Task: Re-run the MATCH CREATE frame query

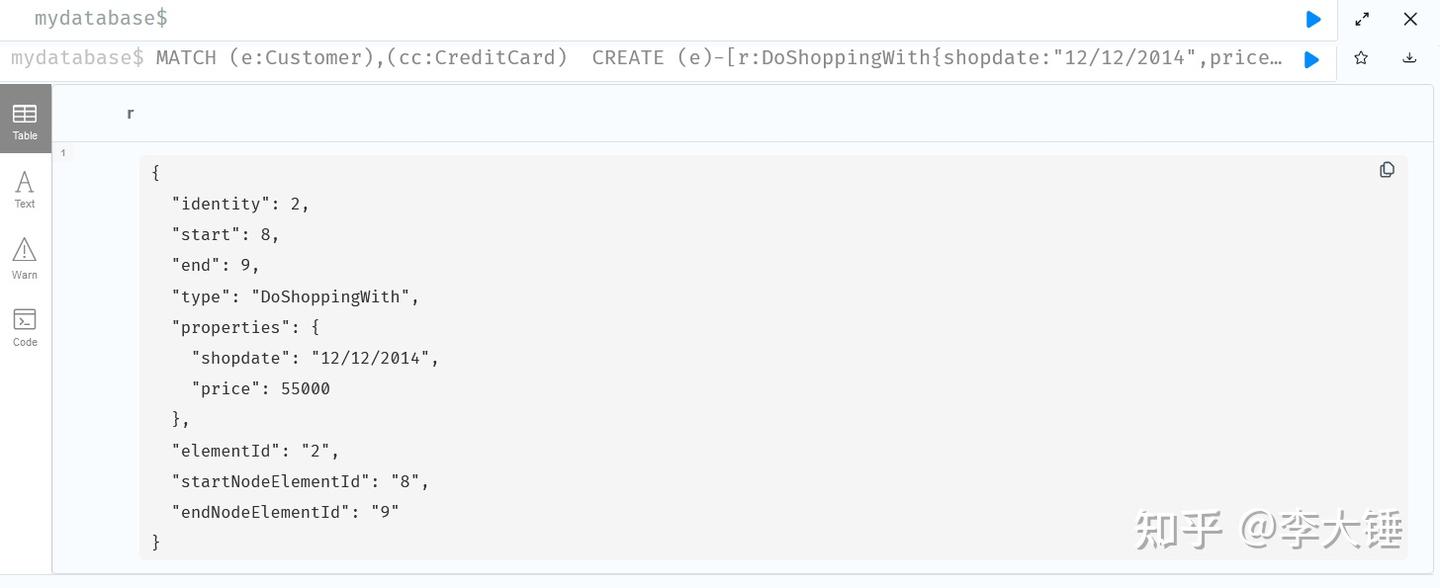Action: point(1311,60)
